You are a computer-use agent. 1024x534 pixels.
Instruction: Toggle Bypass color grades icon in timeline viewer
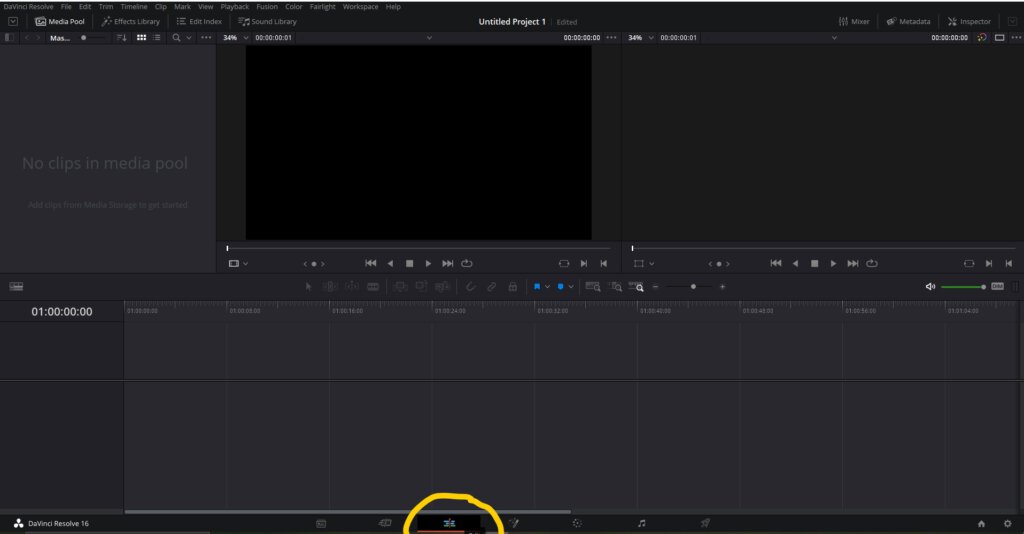[x=982, y=38]
